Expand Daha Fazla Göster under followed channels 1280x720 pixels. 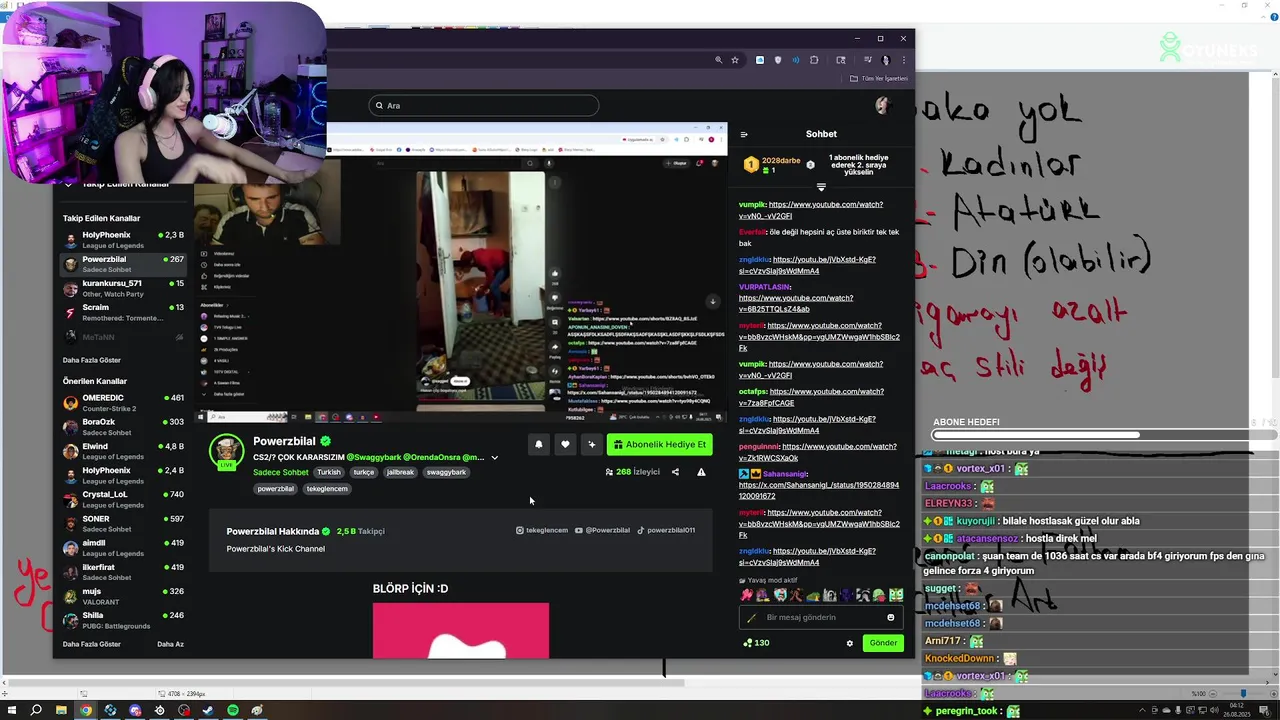[92, 360]
